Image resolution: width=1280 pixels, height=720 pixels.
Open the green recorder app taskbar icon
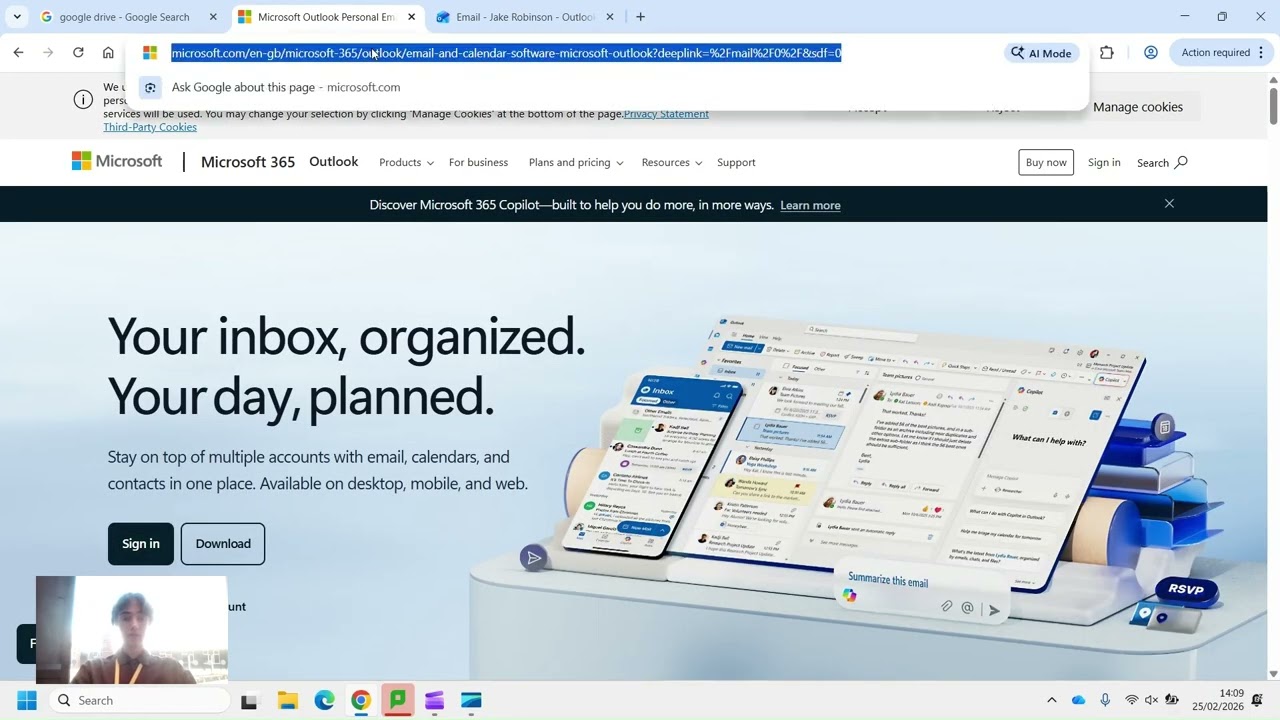(397, 701)
